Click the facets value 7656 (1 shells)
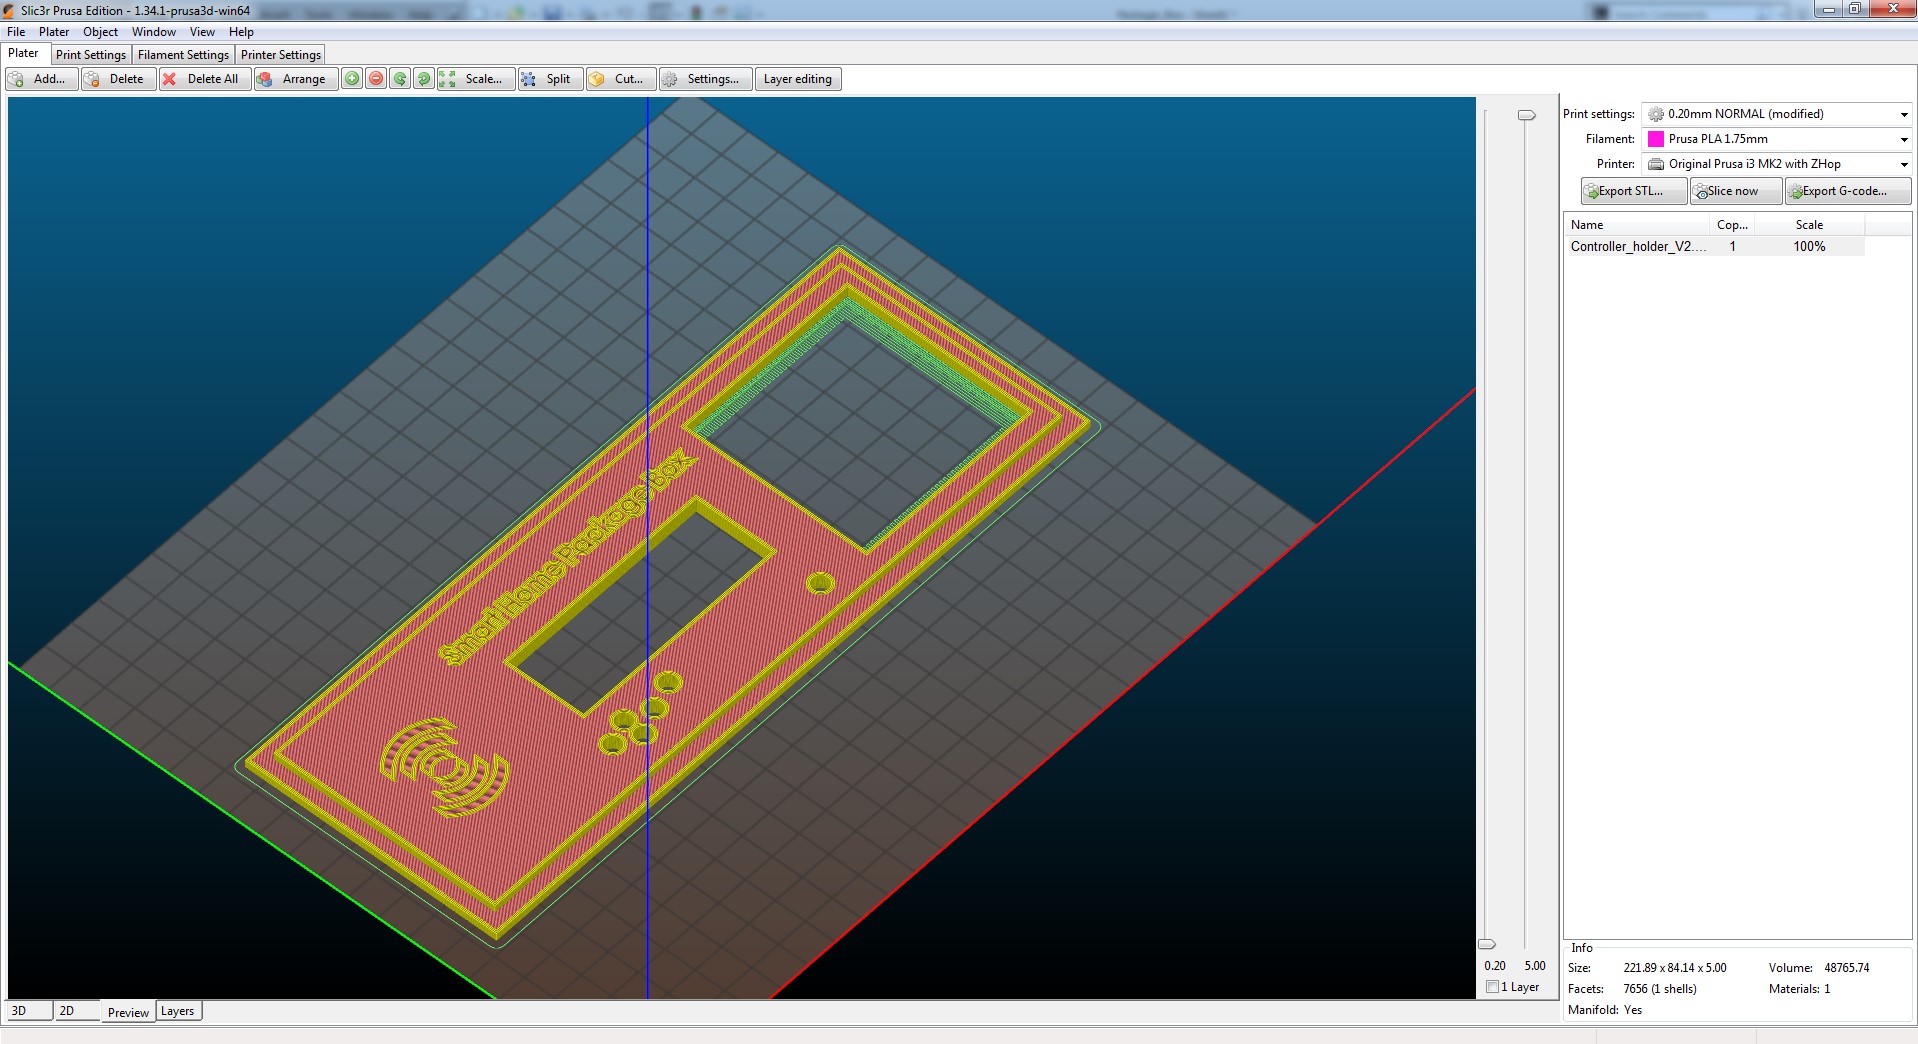The image size is (1918, 1044). 1660,989
